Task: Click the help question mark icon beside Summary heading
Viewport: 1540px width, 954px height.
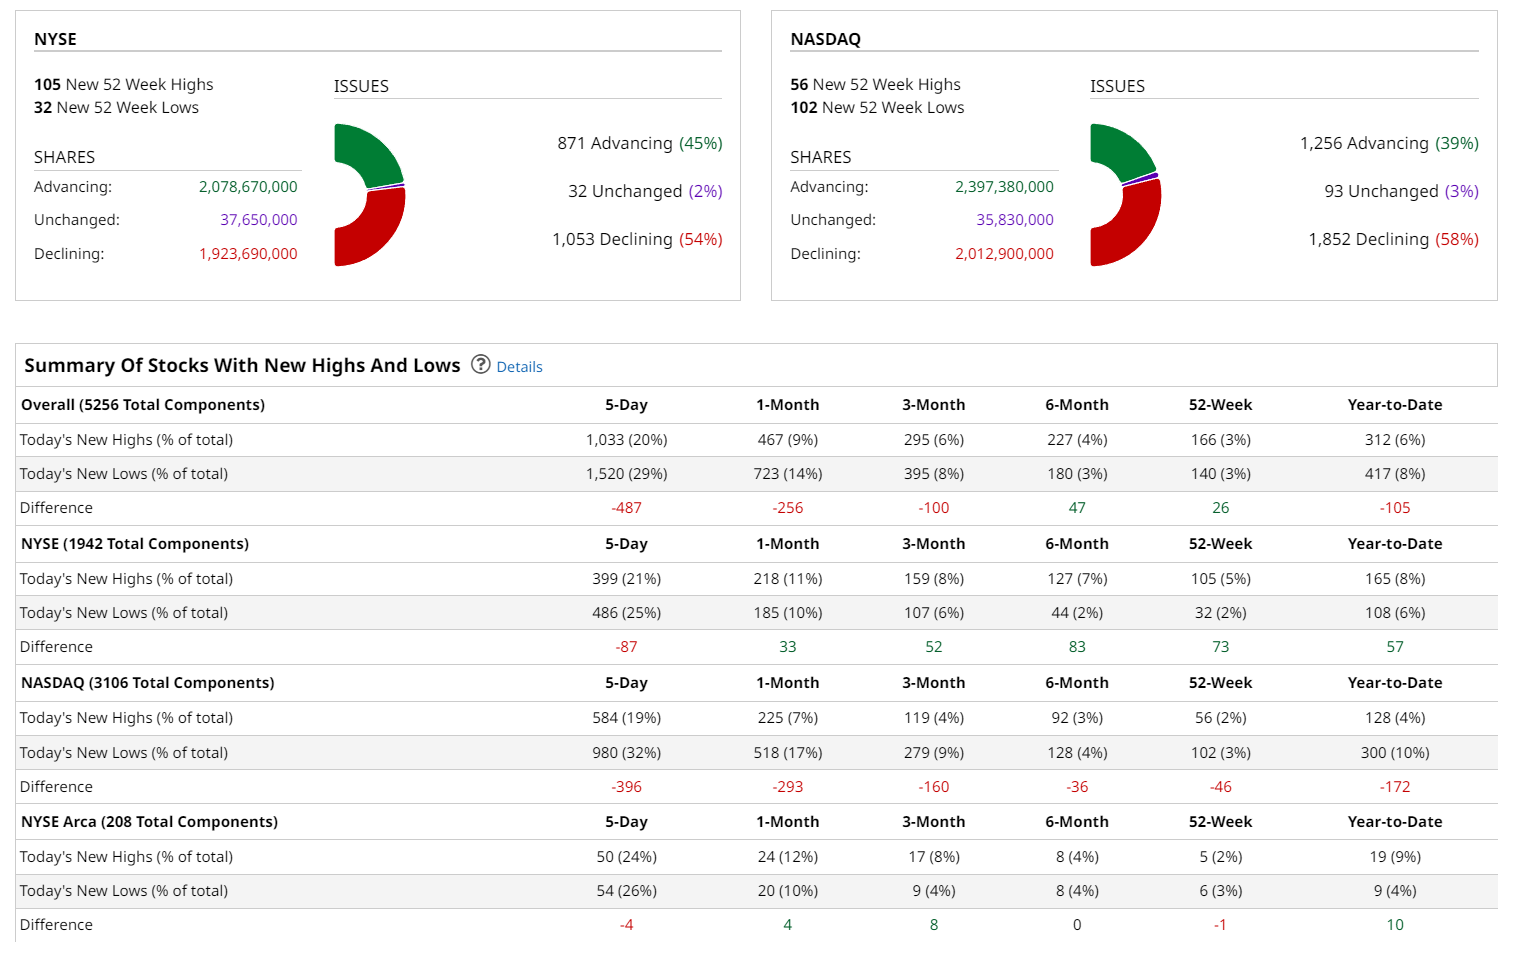Action: click(x=480, y=365)
